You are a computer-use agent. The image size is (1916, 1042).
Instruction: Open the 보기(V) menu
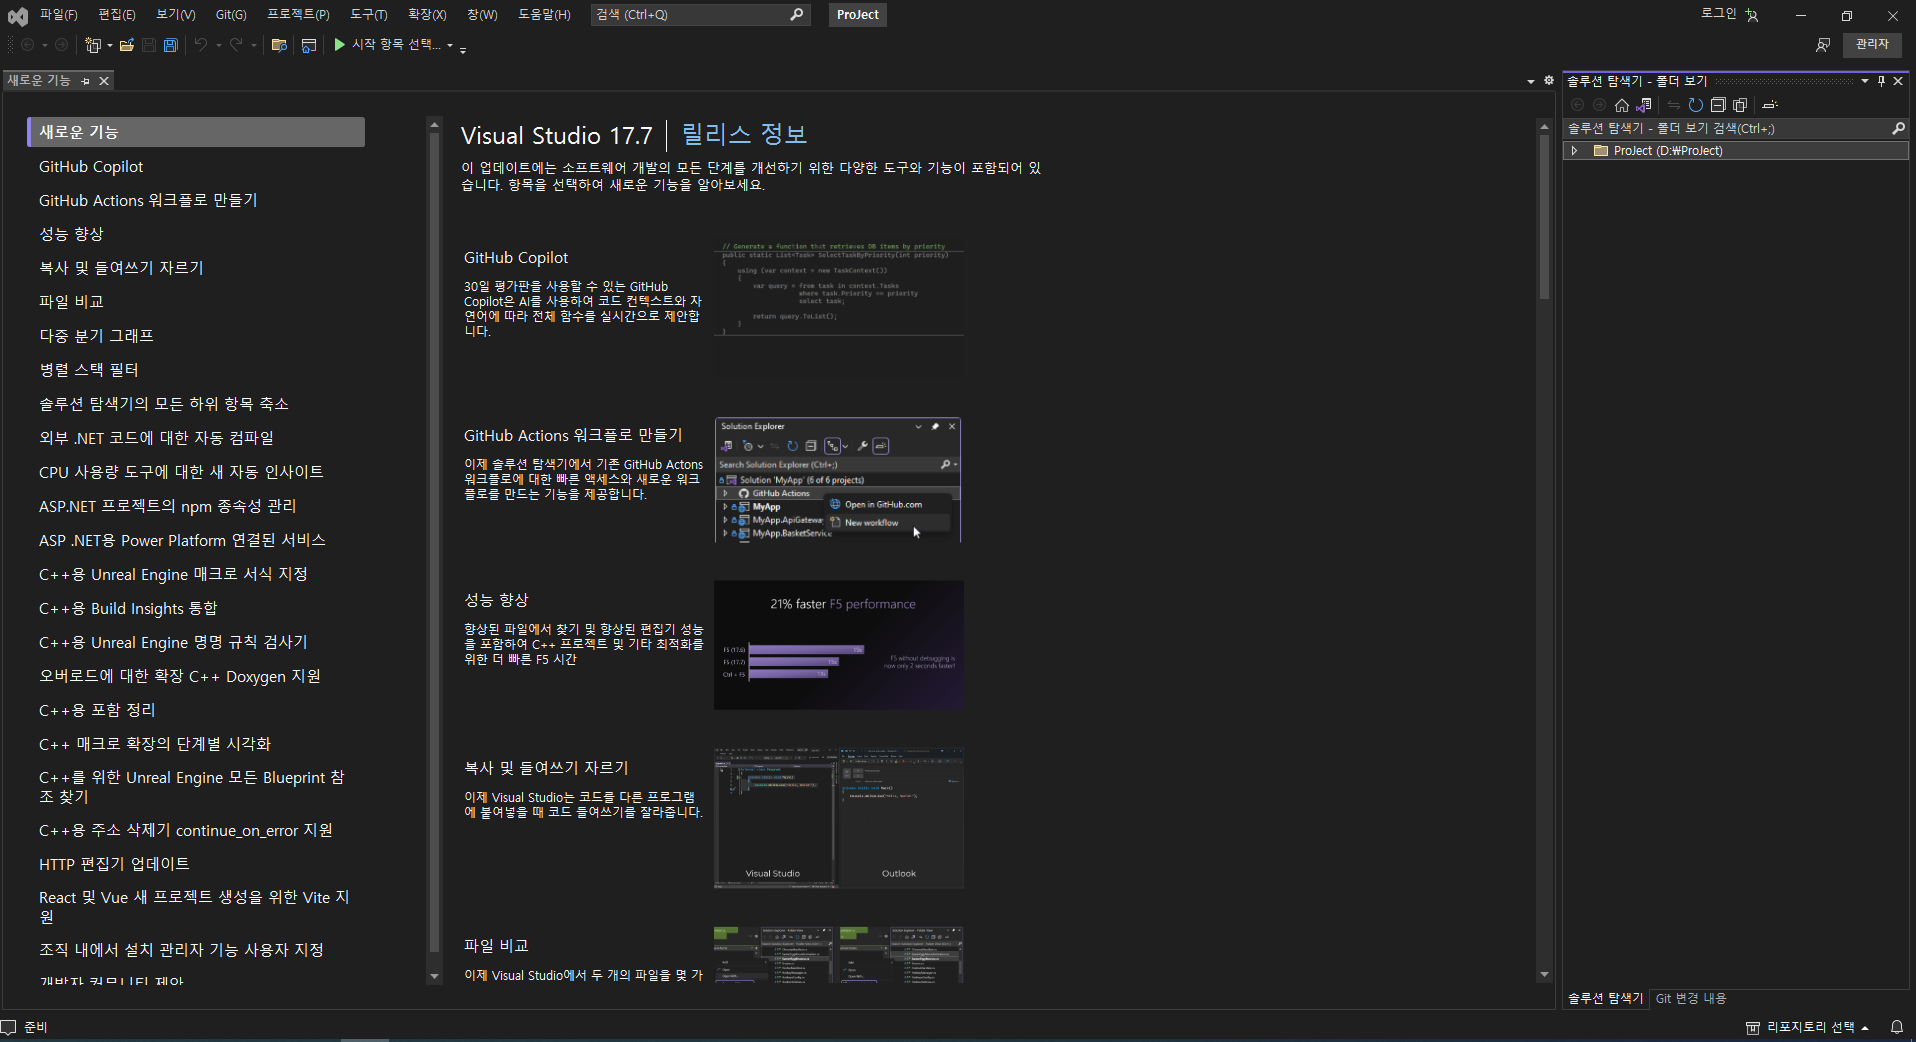[176, 15]
